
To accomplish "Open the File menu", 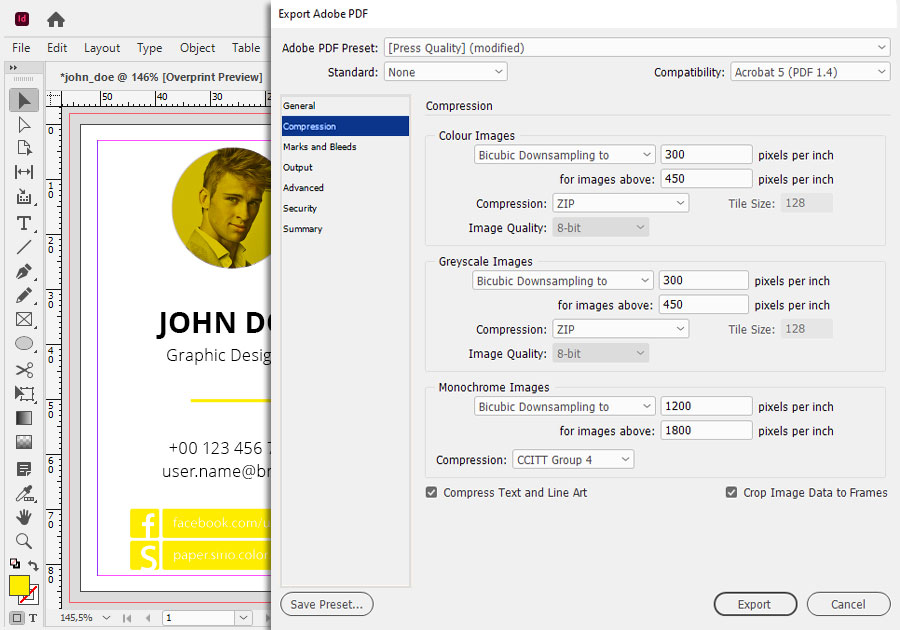I will [x=21, y=48].
